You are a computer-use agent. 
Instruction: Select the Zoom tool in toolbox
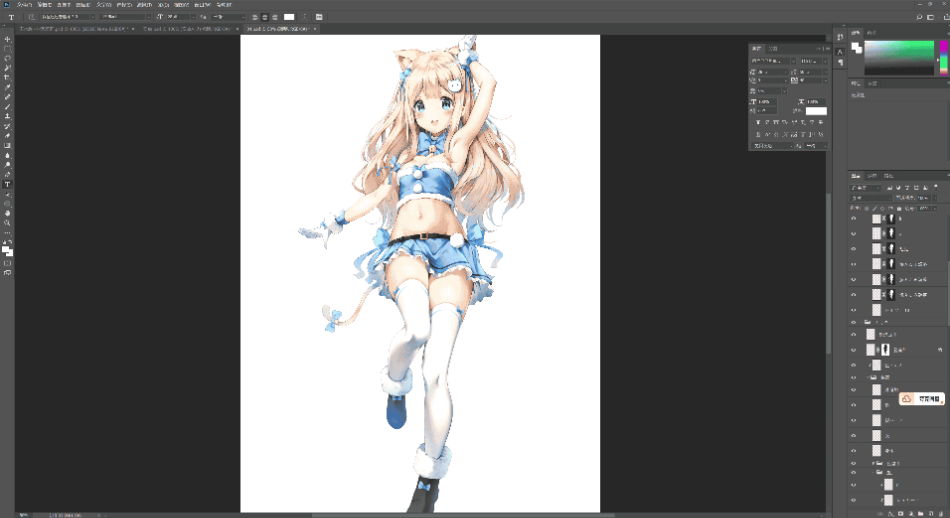click(7, 223)
